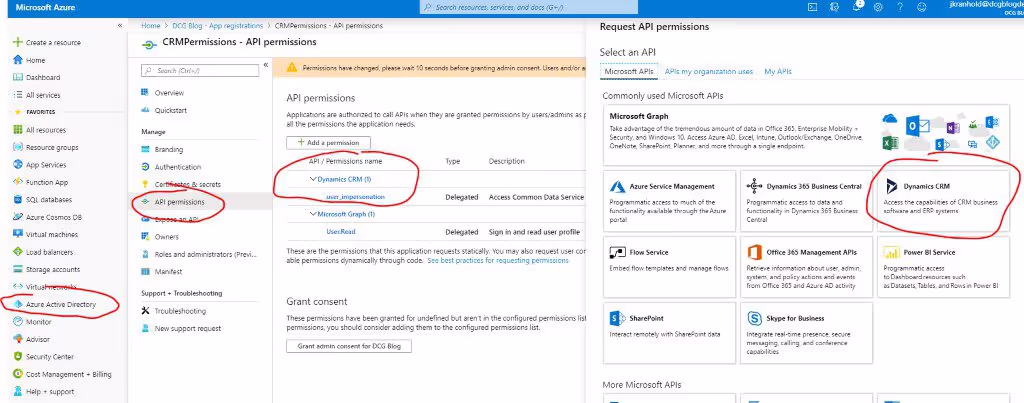Screen dimensions: 1024x403
Task: Select the Microsoft Graph API card
Action: [806, 135]
